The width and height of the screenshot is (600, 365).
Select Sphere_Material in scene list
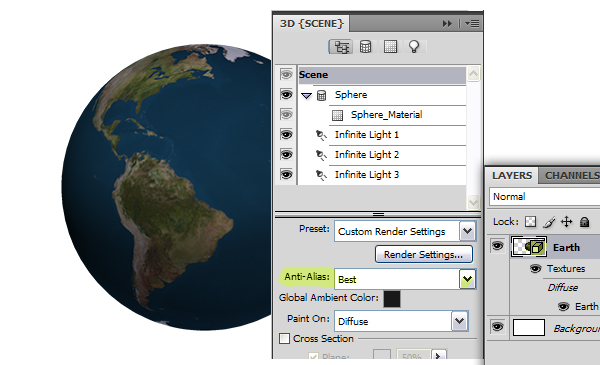coord(386,115)
